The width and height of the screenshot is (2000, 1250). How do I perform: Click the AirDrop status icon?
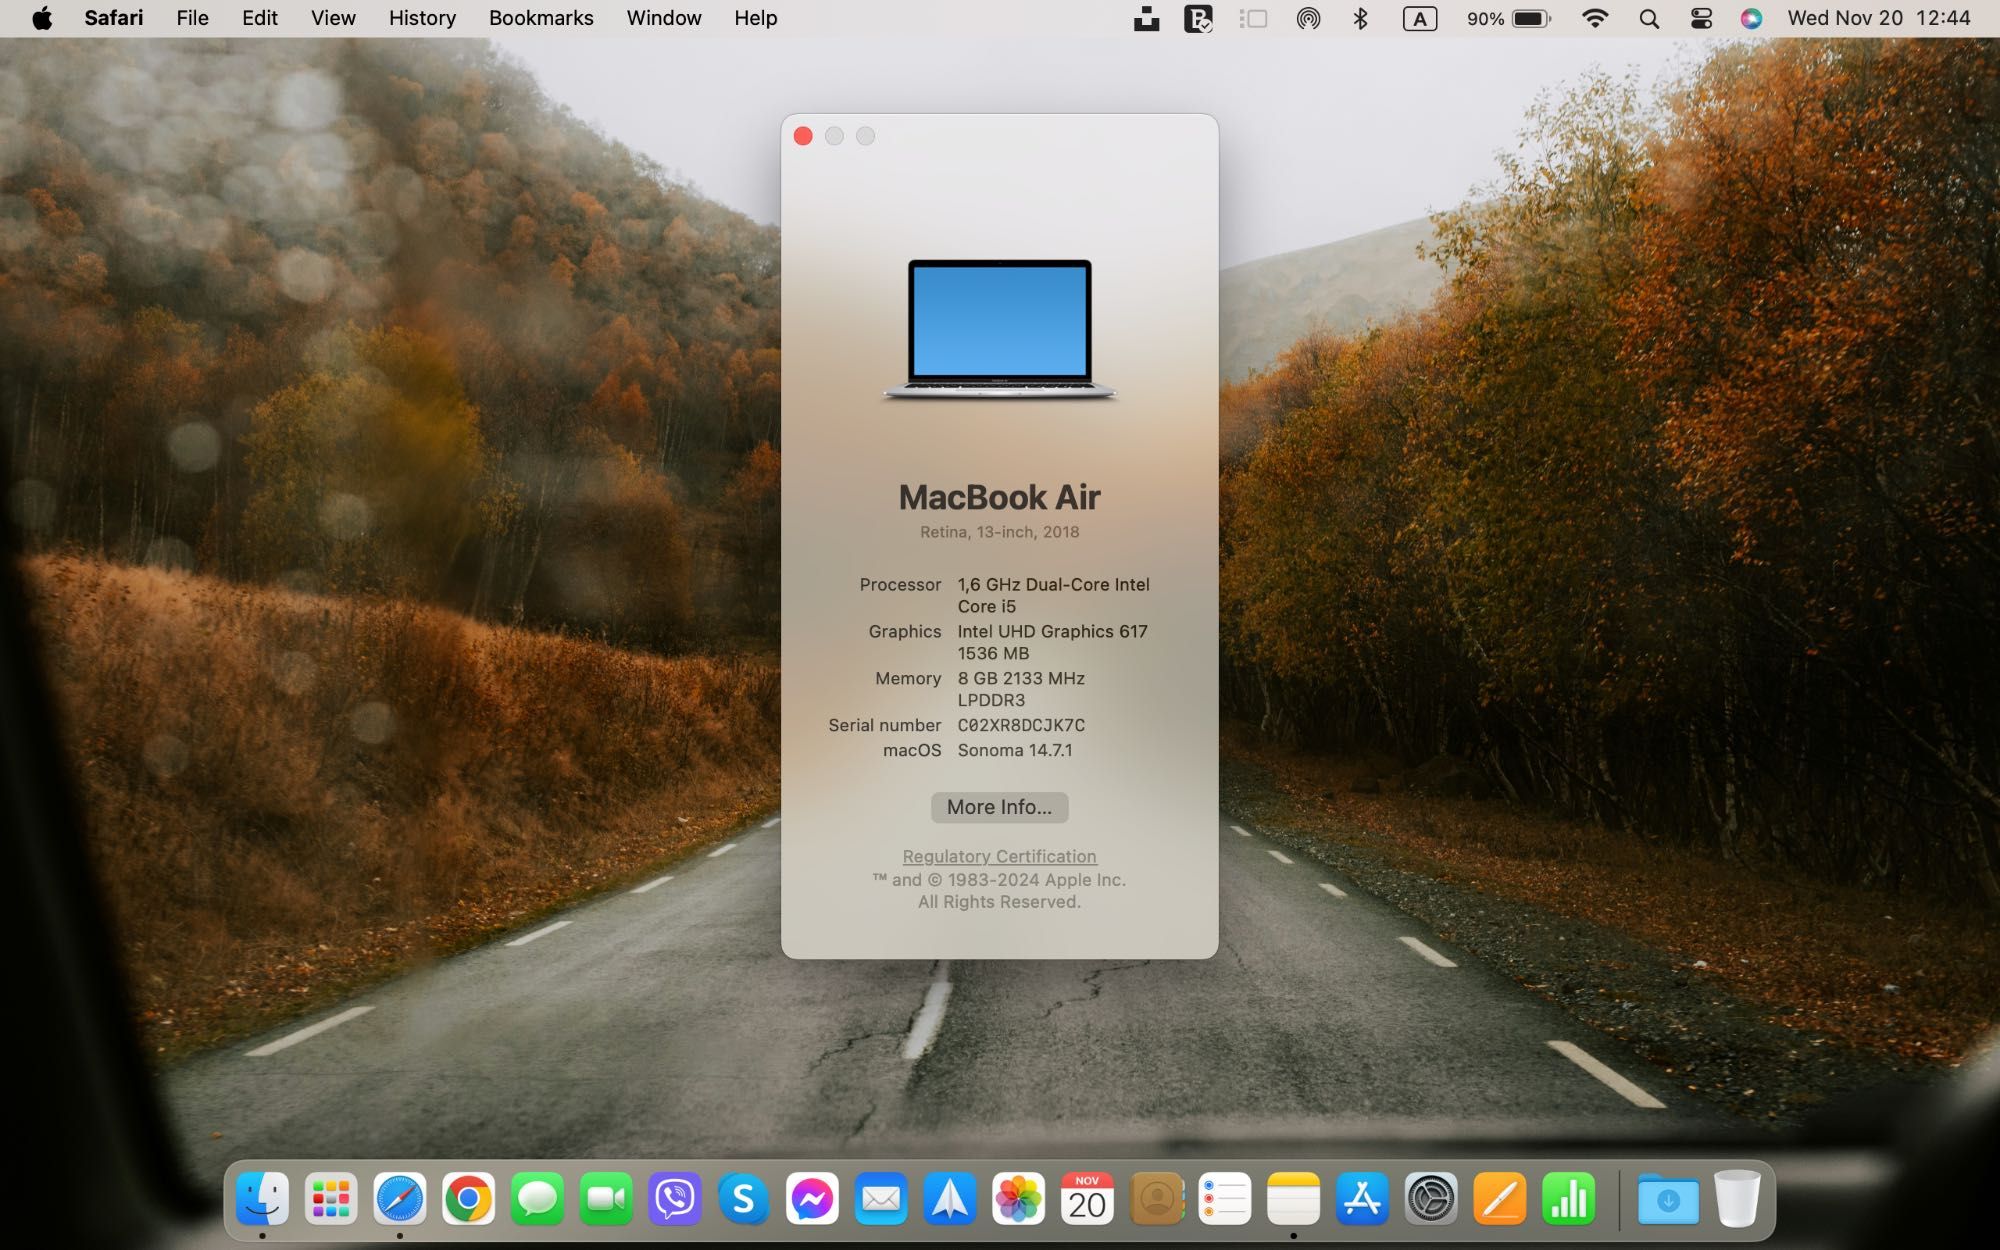pos(1308,18)
